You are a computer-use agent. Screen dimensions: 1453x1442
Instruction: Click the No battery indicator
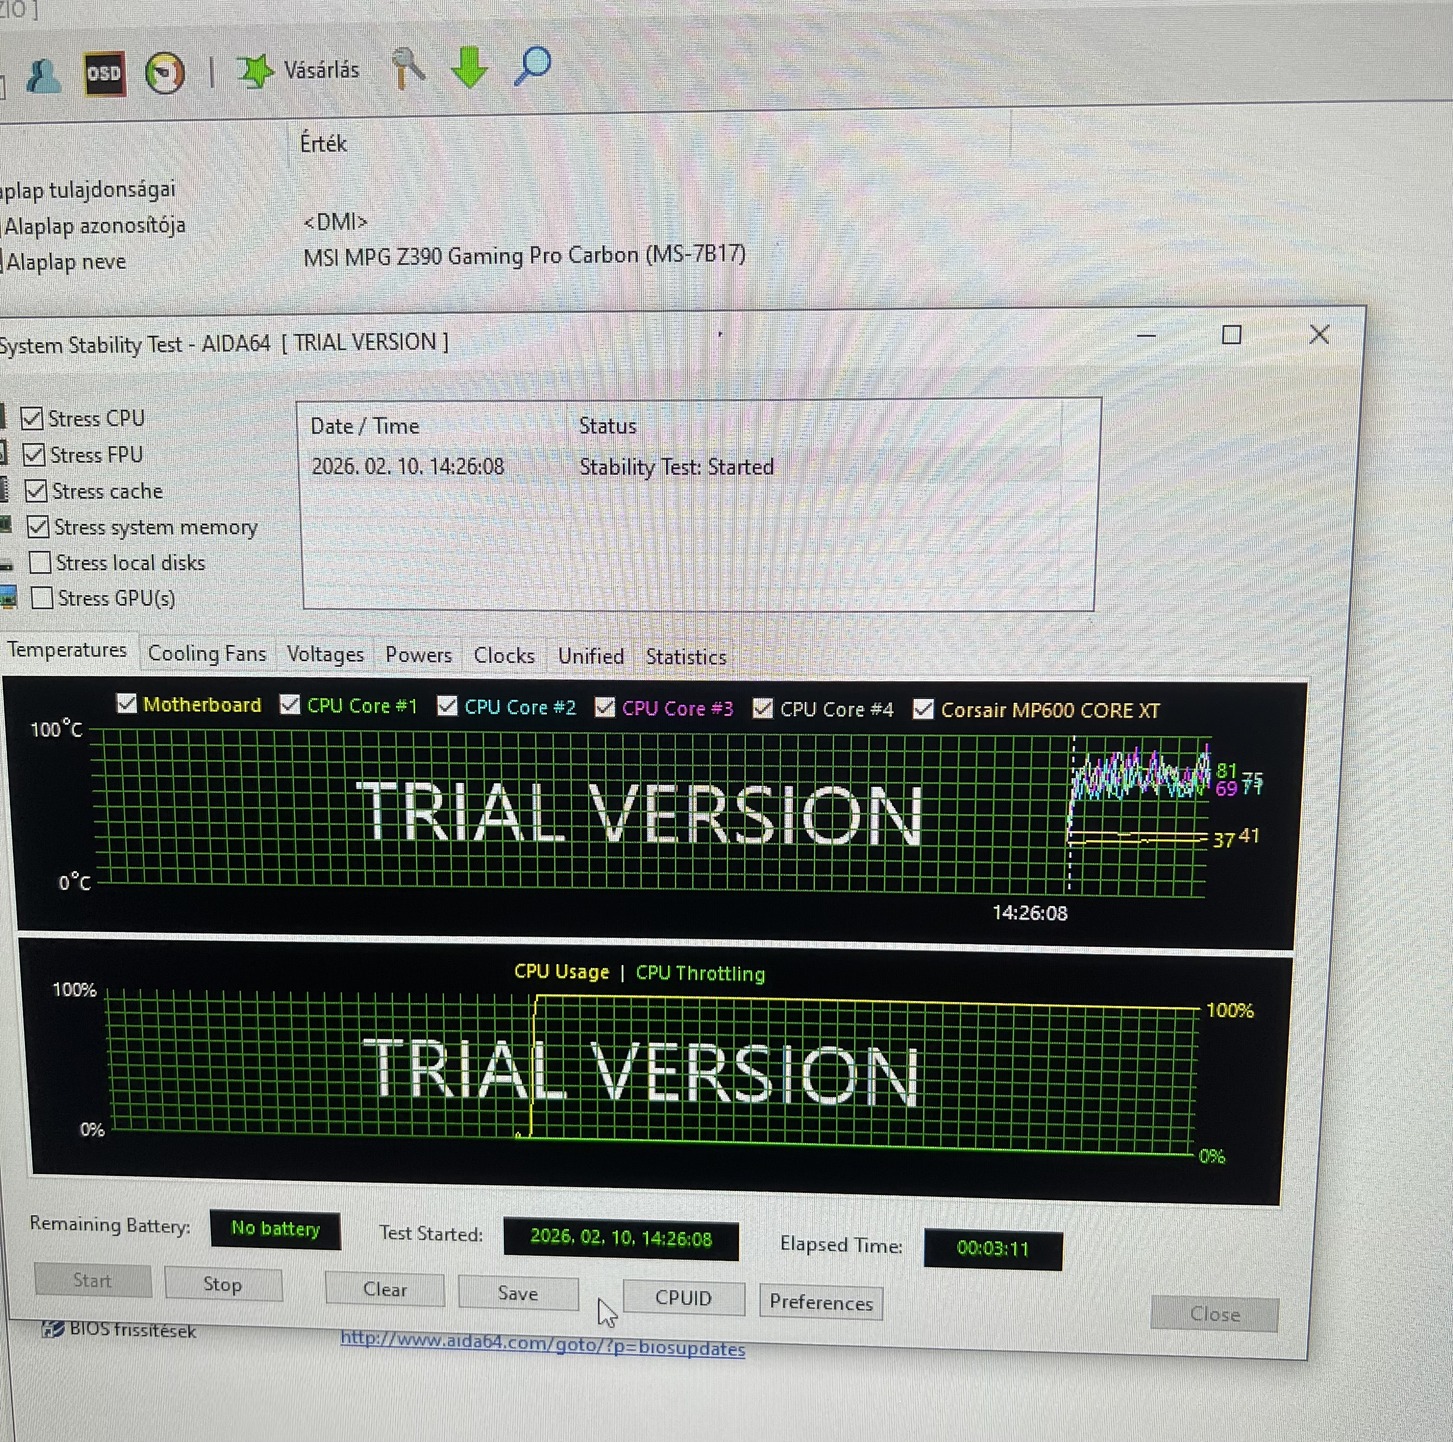tap(275, 1229)
